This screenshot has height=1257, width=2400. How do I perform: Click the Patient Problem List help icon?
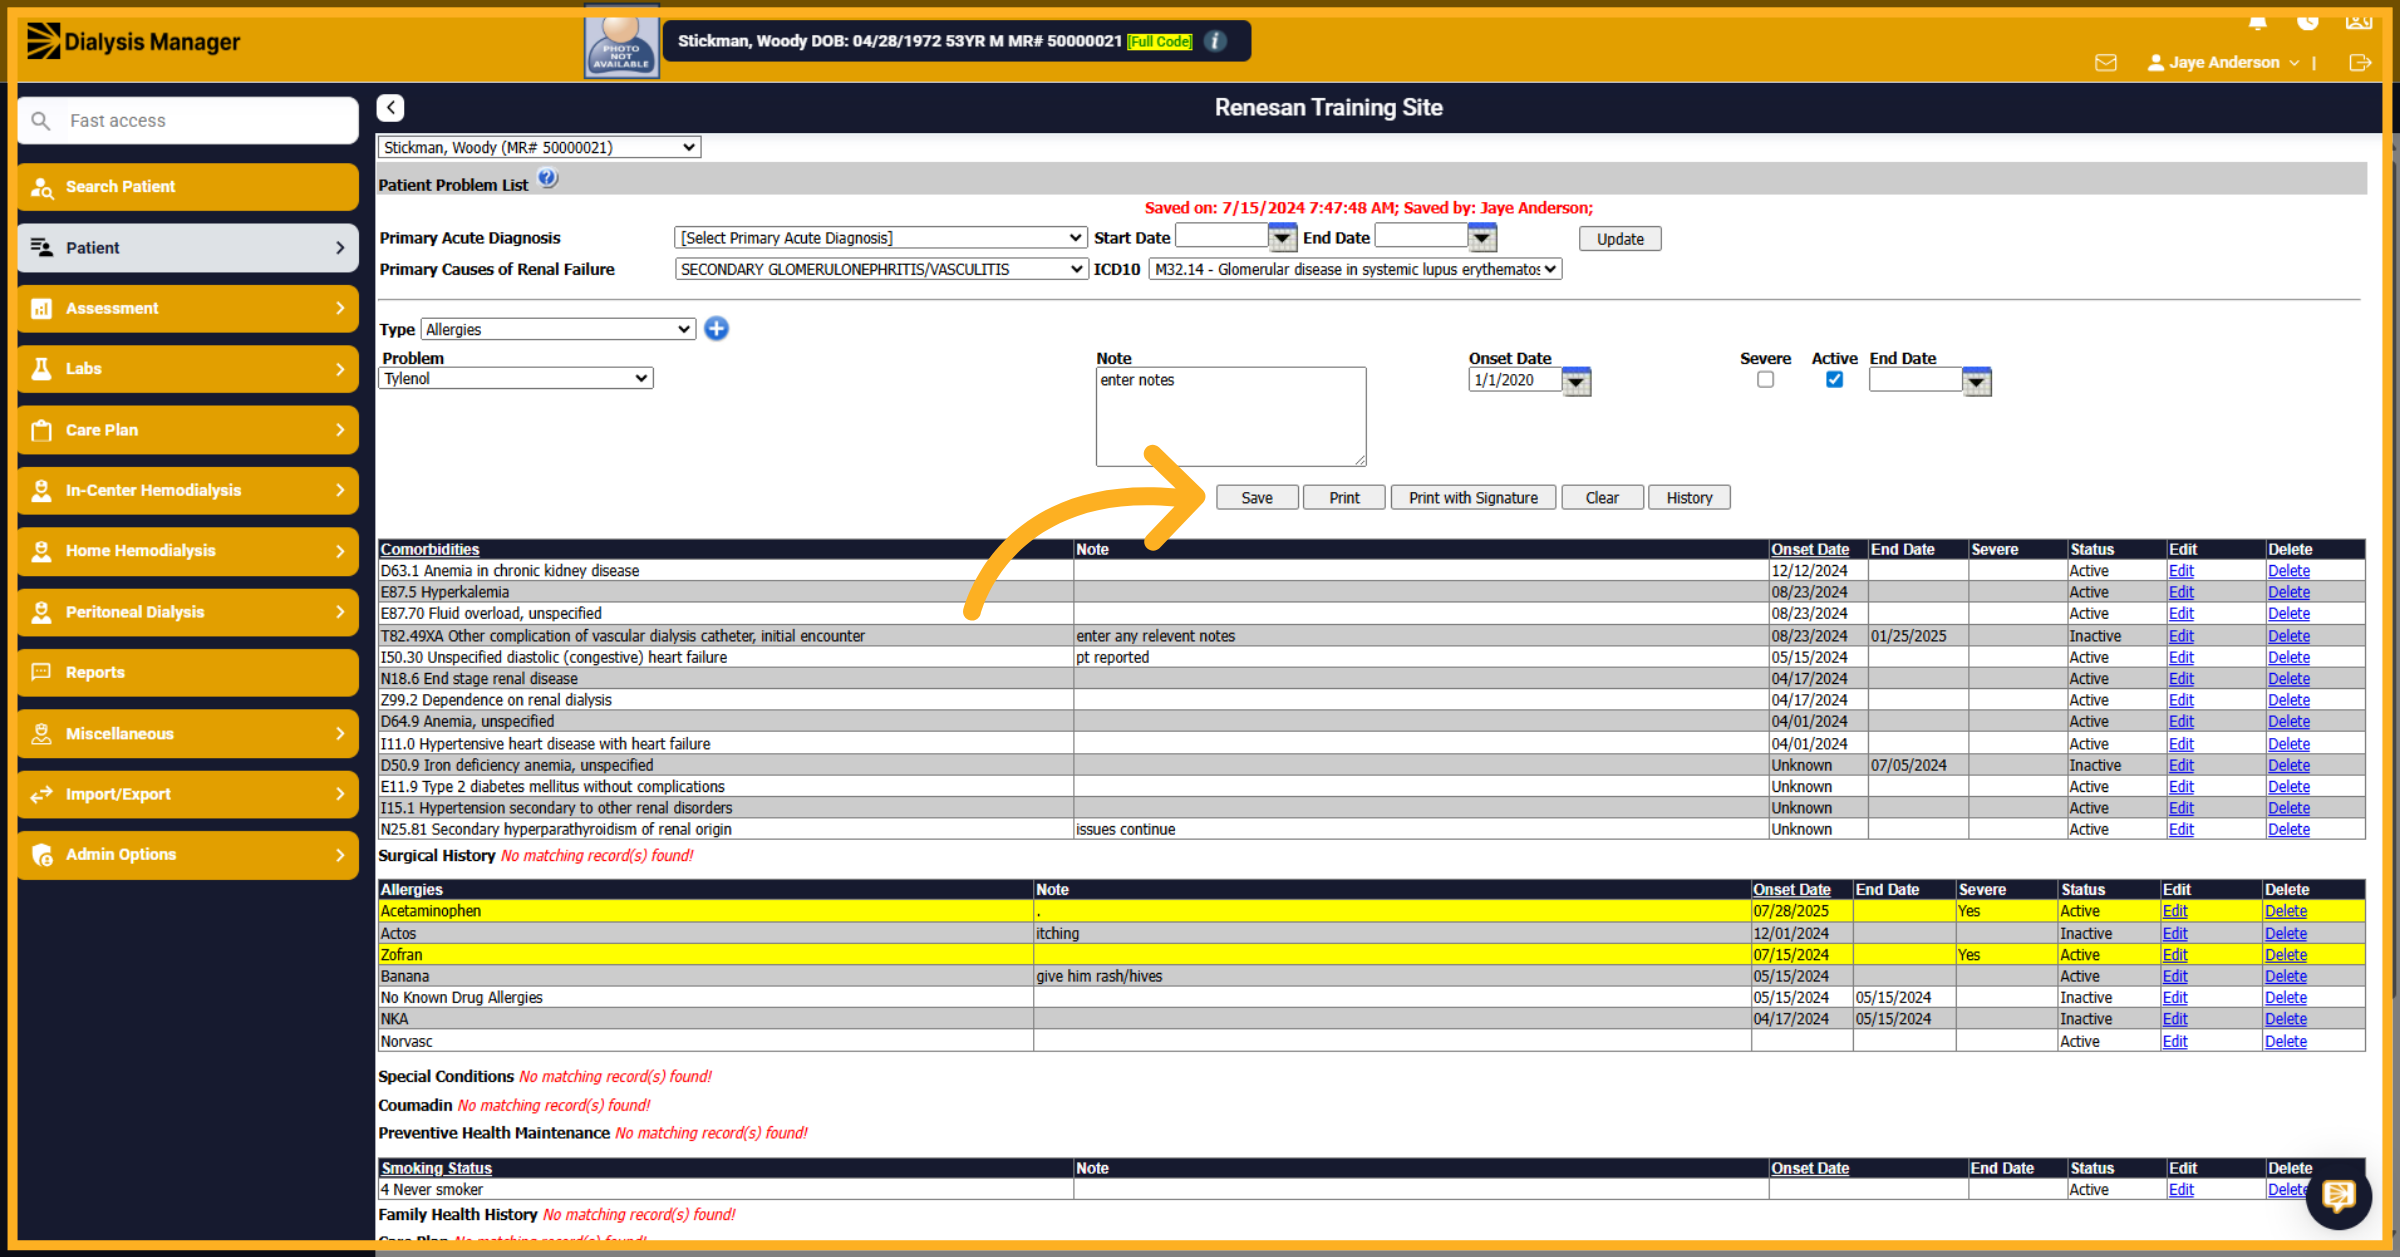pyautogui.click(x=548, y=179)
